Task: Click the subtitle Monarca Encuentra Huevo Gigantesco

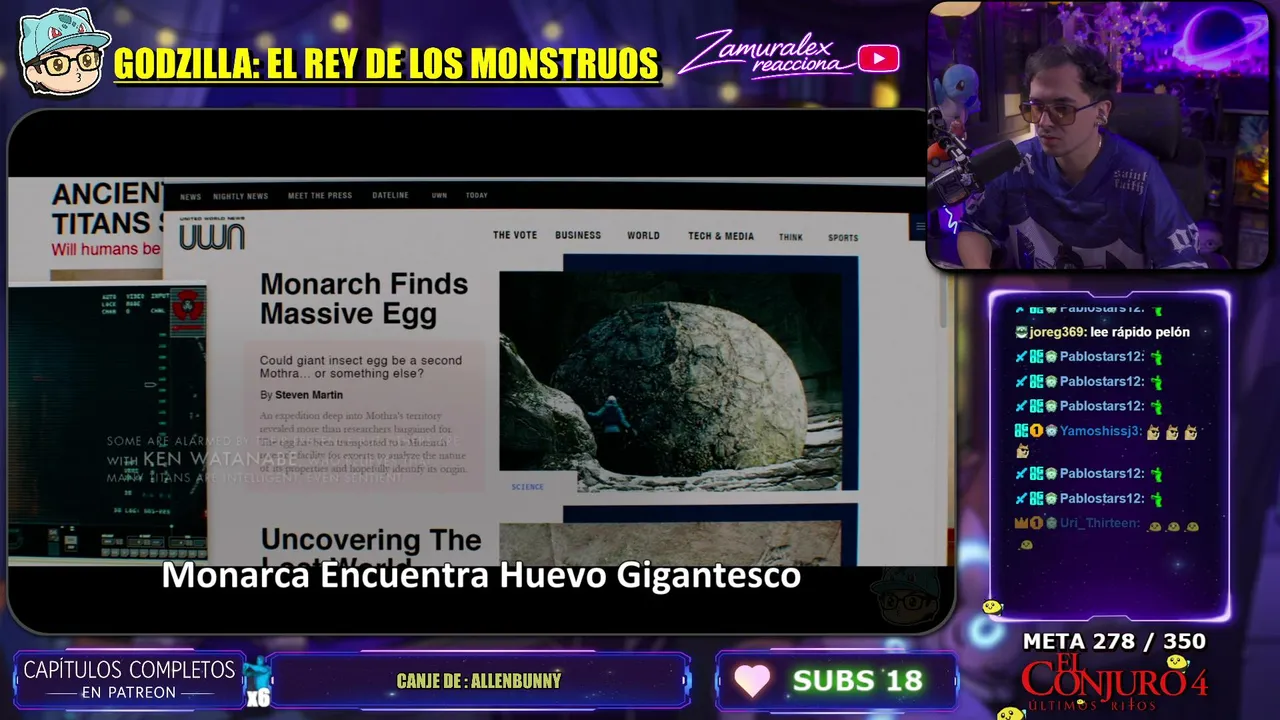Action: click(x=481, y=576)
